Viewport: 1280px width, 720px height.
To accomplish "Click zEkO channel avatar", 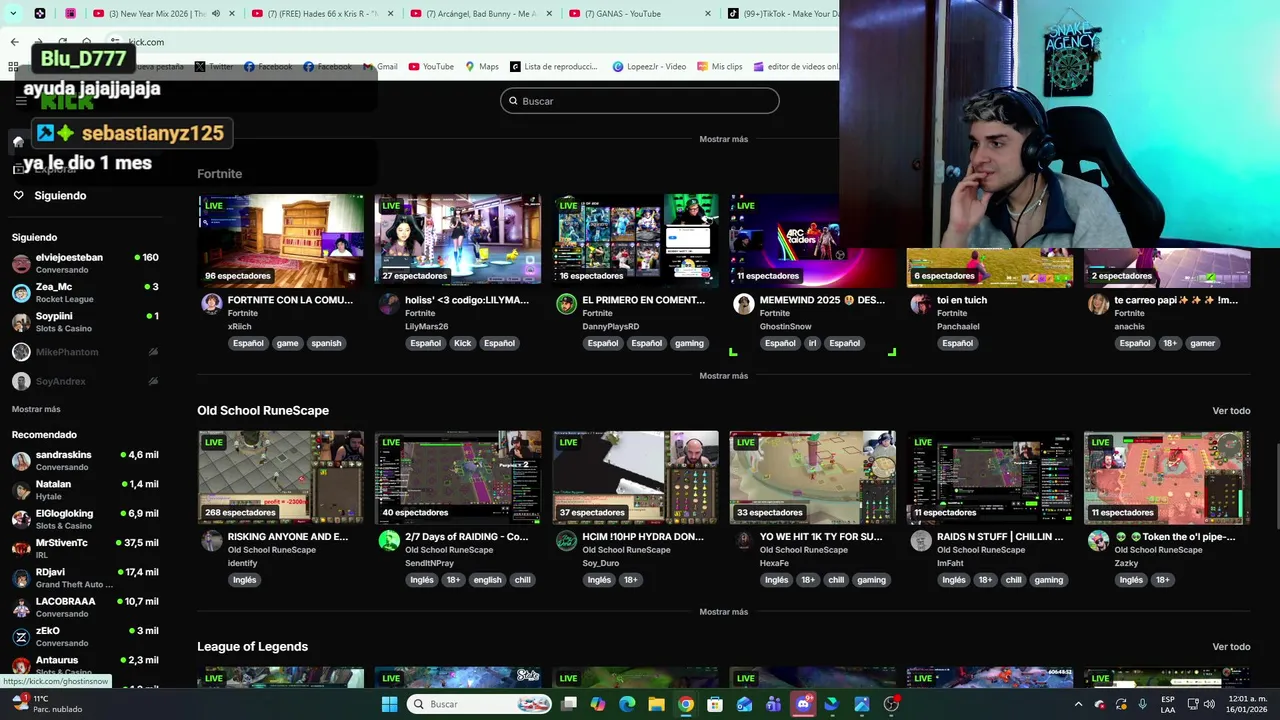I will click(21, 637).
